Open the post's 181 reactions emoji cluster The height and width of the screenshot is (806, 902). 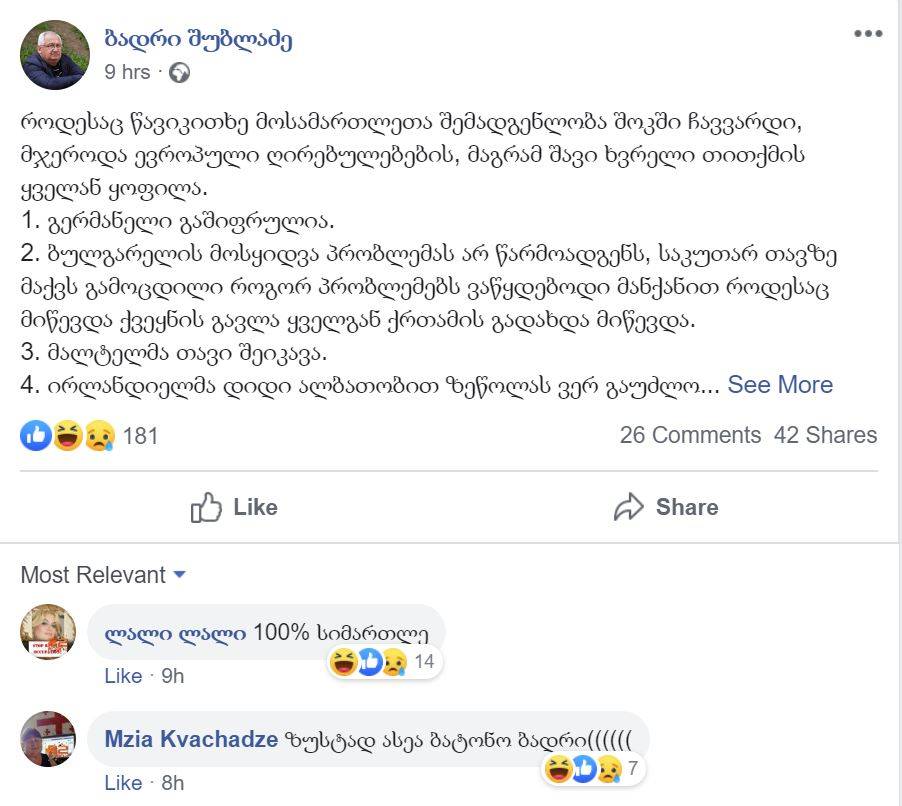click(x=68, y=435)
